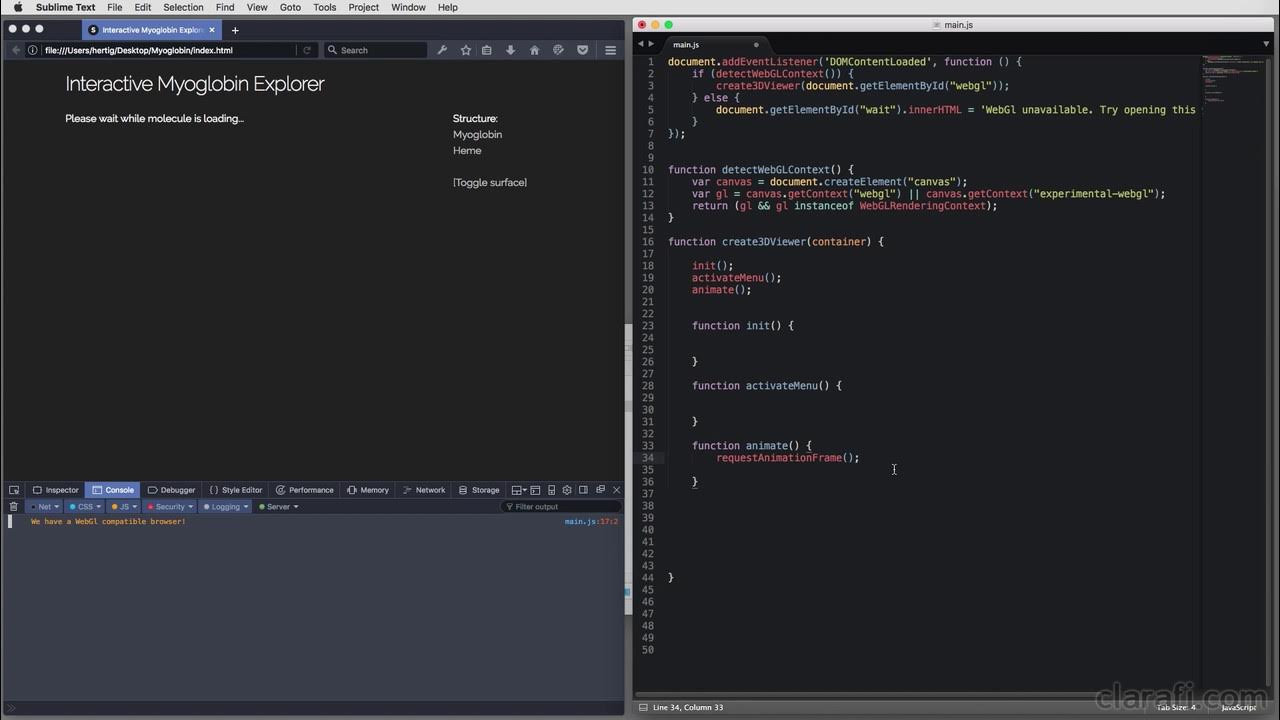This screenshot has height=720, width=1280.
Task: Open the Firefox hamburger menu
Action: (610, 50)
